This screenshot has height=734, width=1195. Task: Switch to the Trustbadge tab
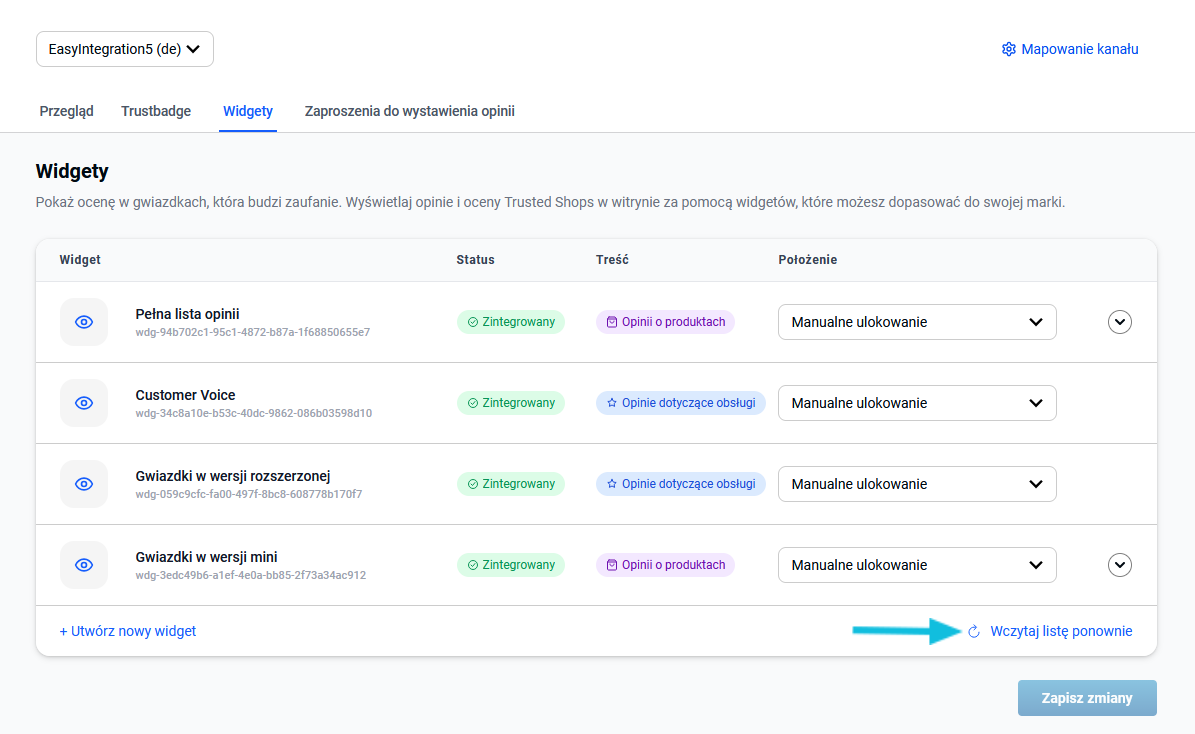pyautogui.click(x=156, y=111)
